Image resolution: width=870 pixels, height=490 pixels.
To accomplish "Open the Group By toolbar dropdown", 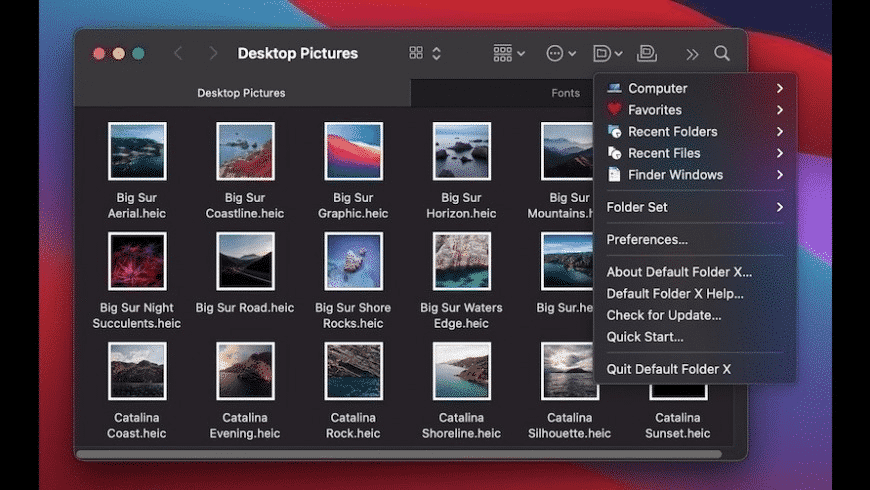I will [509, 53].
